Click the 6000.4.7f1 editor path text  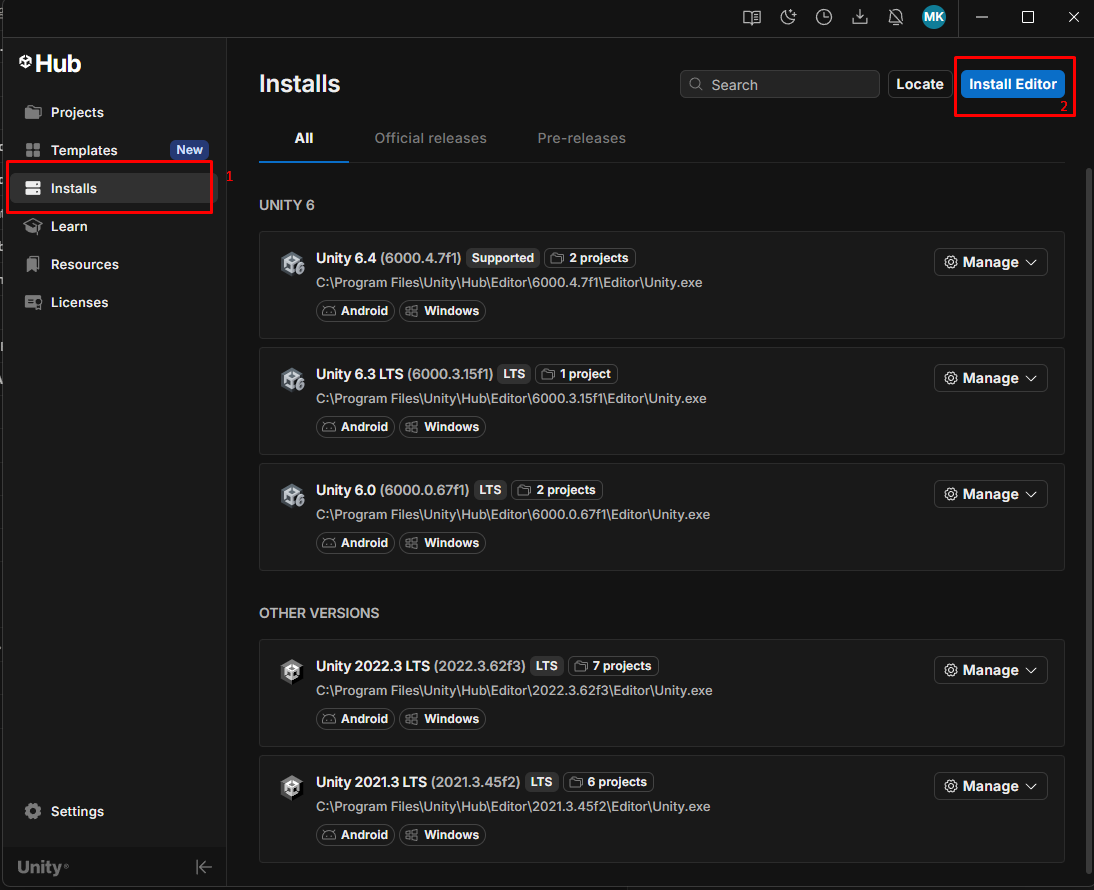point(509,282)
